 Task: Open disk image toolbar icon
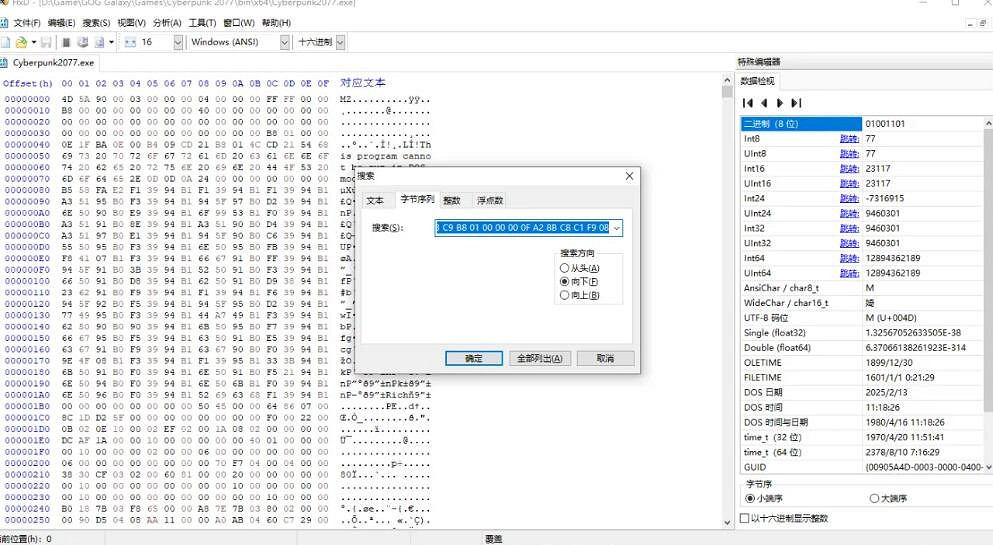(x=99, y=42)
